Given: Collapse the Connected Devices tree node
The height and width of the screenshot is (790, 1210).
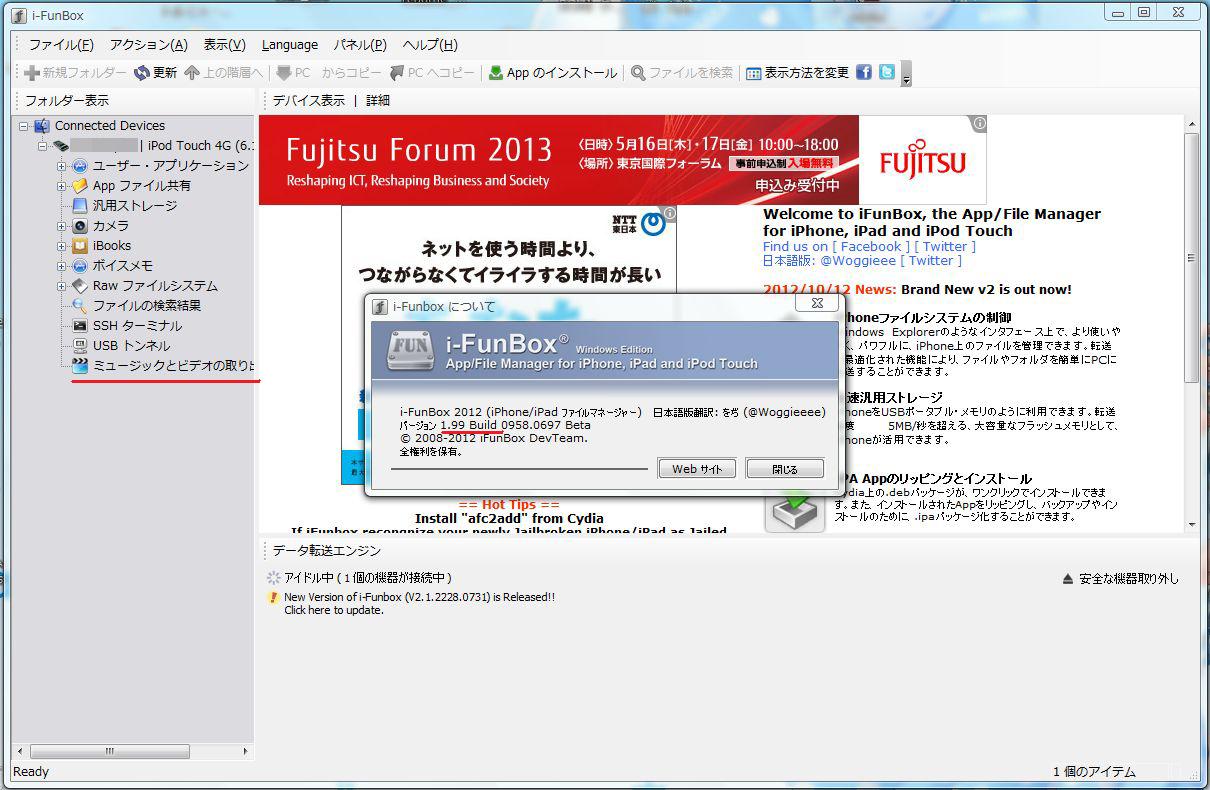Looking at the screenshot, I should (23, 126).
